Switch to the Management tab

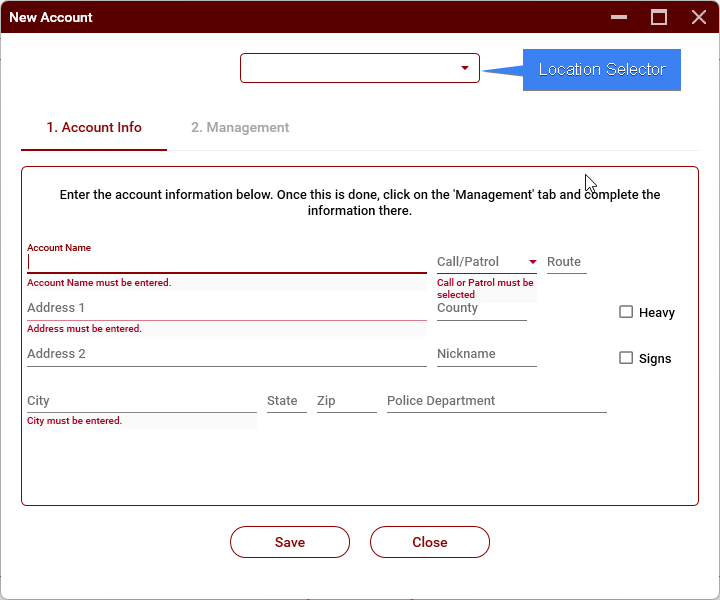[240, 128]
